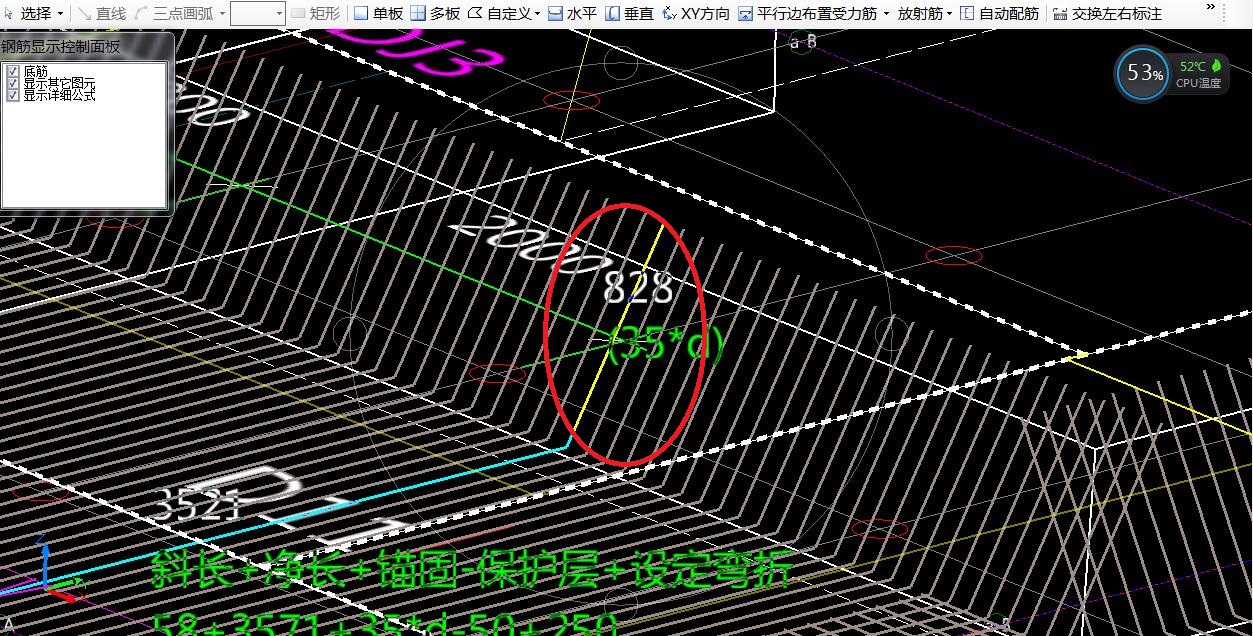Click the 52℃ CPU温度 readout

click(x=1200, y=75)
